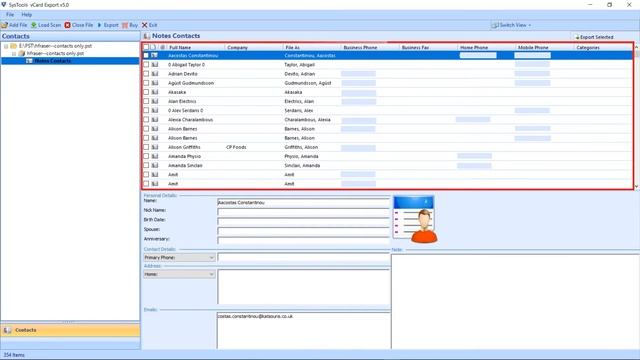Image resolution: width=640 pixels, height=360 pixels.
Task: Click the item-type column header icon
Action: coord(153,47)
